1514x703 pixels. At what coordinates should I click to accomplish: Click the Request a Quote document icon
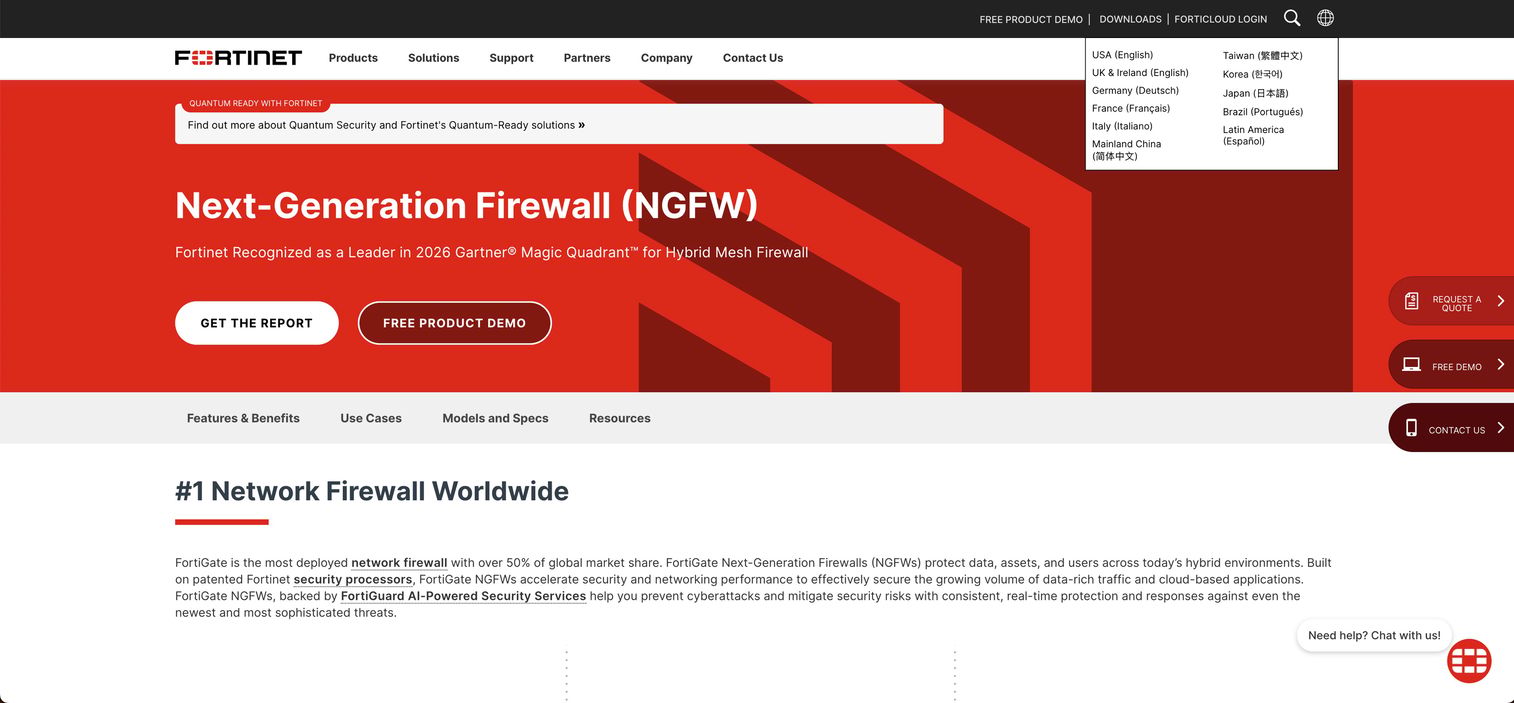(x=1411, y=301)
